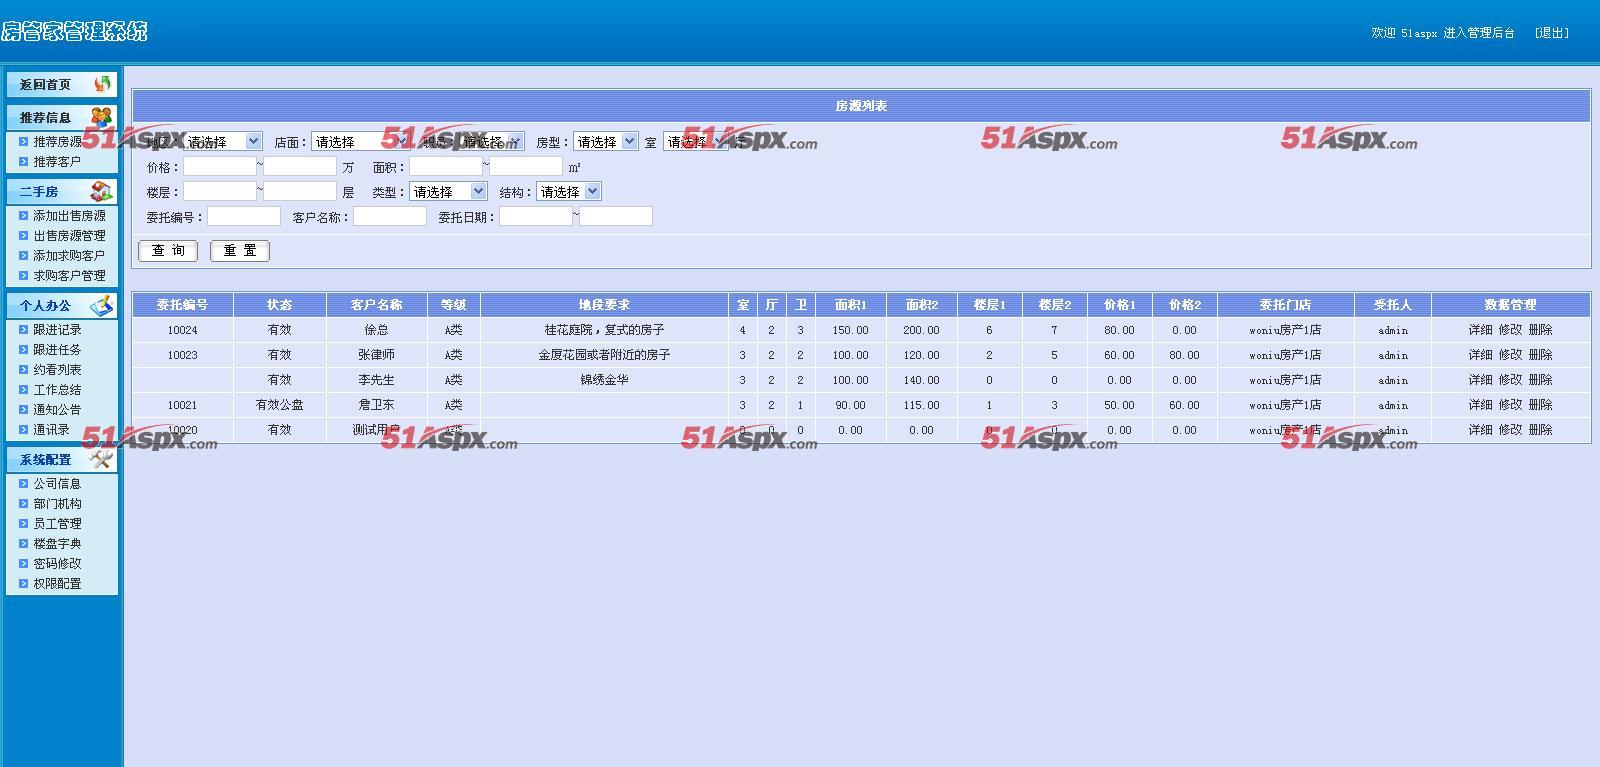Click arrow bullet beside 通讯录
1600x767 pixels.
(24, 429)
